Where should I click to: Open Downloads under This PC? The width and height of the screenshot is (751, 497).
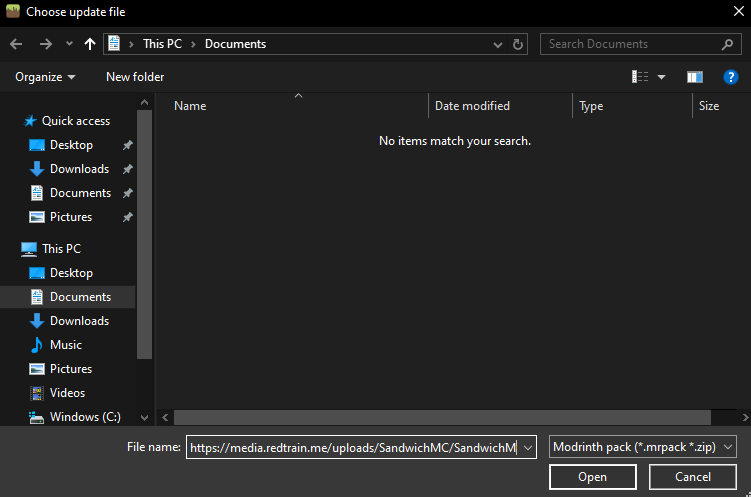[x=80, y=321]
